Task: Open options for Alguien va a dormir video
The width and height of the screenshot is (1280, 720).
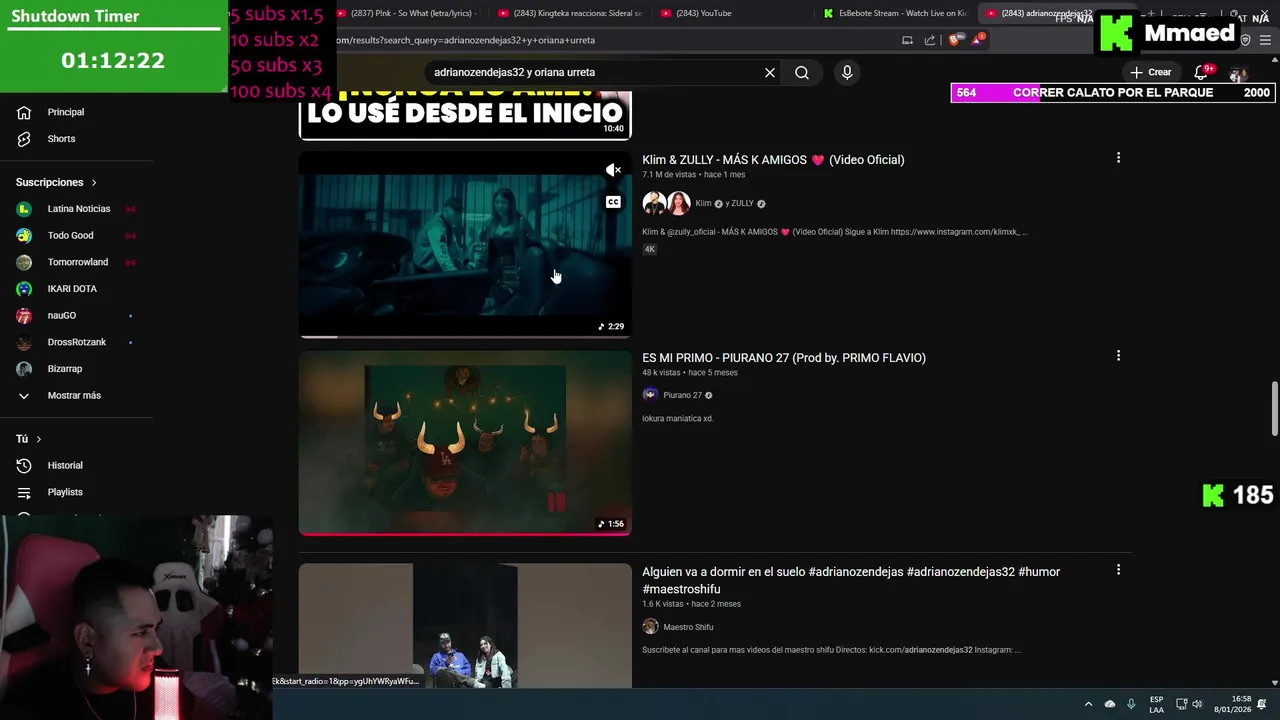Action: tap(1118, 570)
